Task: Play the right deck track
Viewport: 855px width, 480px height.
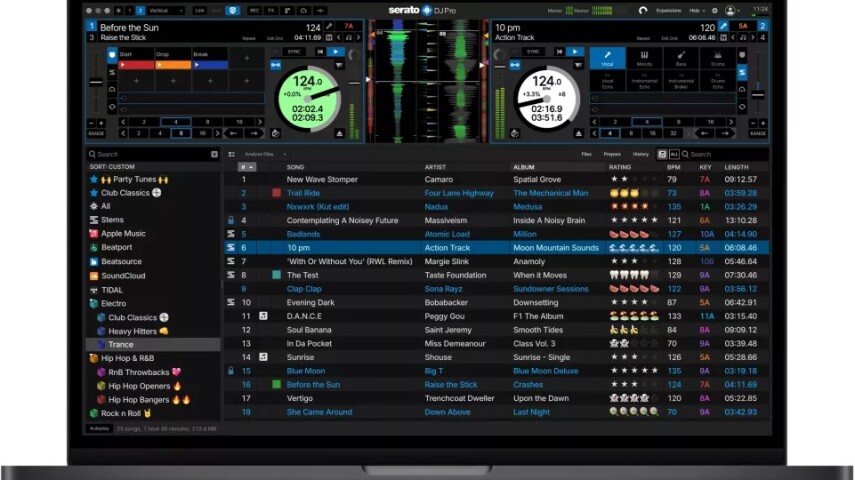Action: pos(575,52)
